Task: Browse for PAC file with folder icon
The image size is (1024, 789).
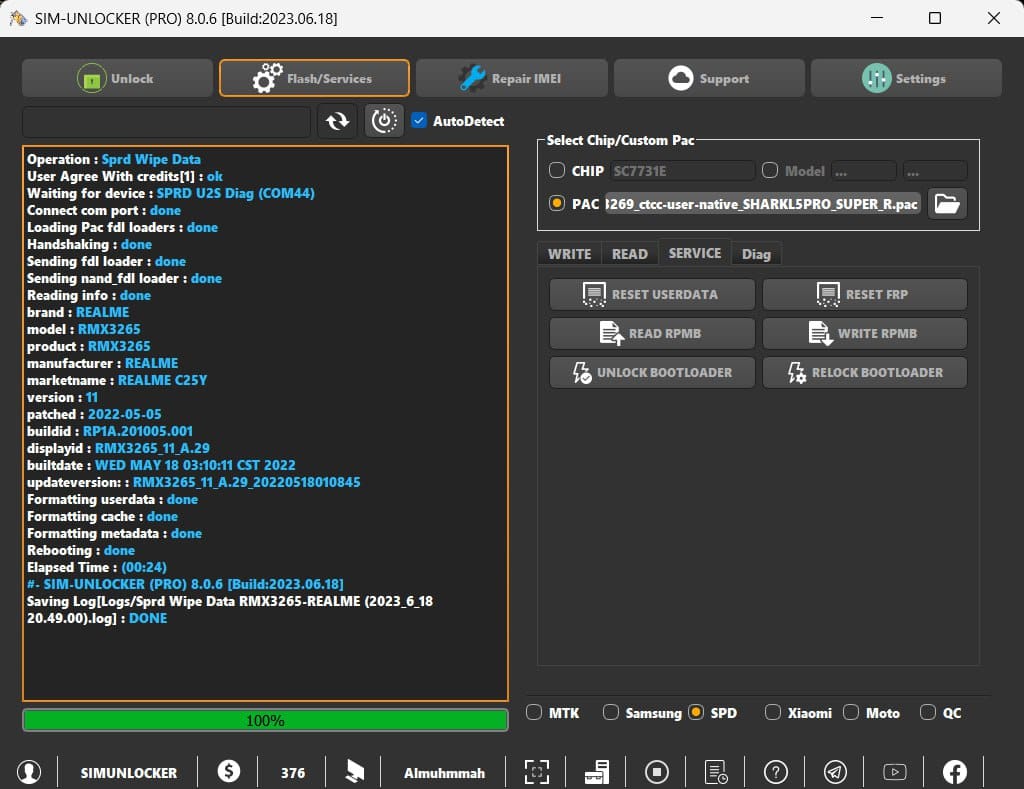Action: 947,204
